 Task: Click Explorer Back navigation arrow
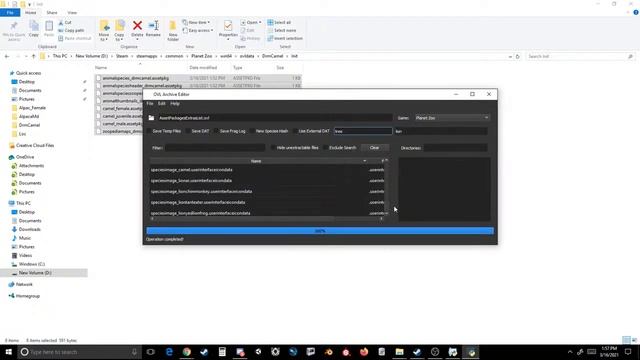(7, 56)
